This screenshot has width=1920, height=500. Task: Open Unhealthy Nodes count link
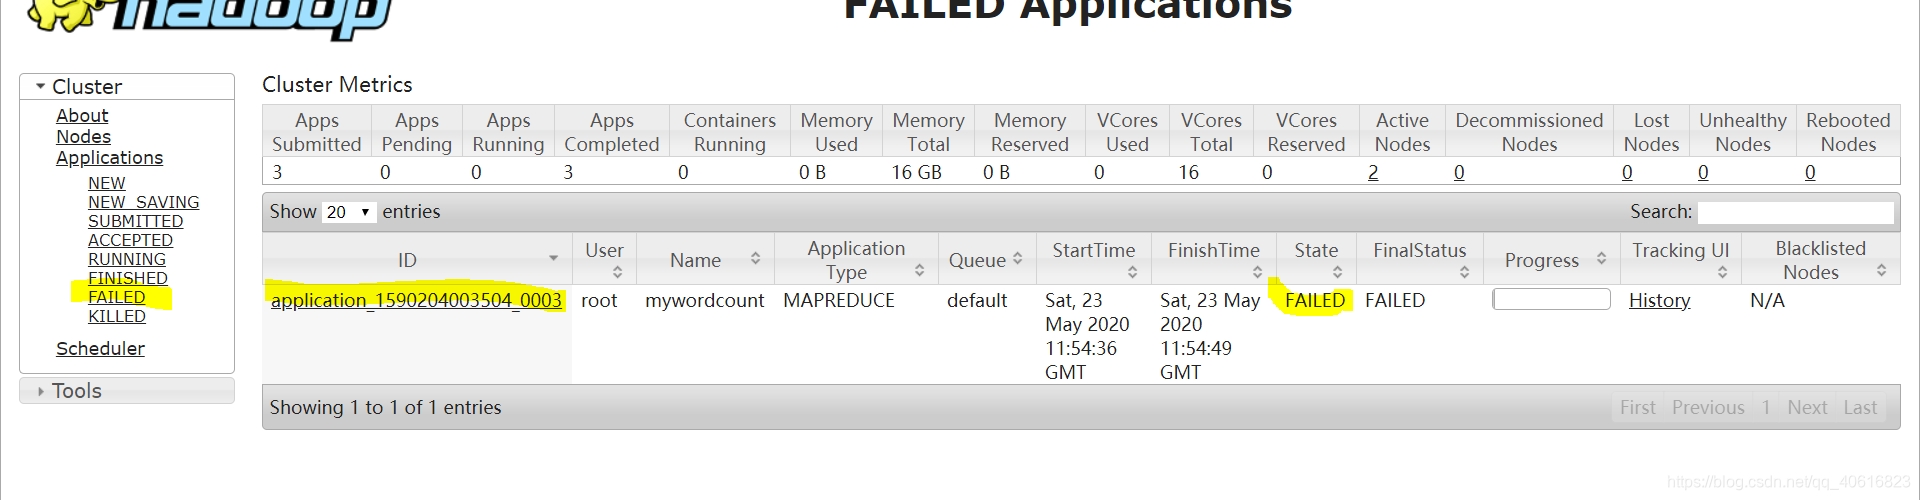[x=1703, y=173]
